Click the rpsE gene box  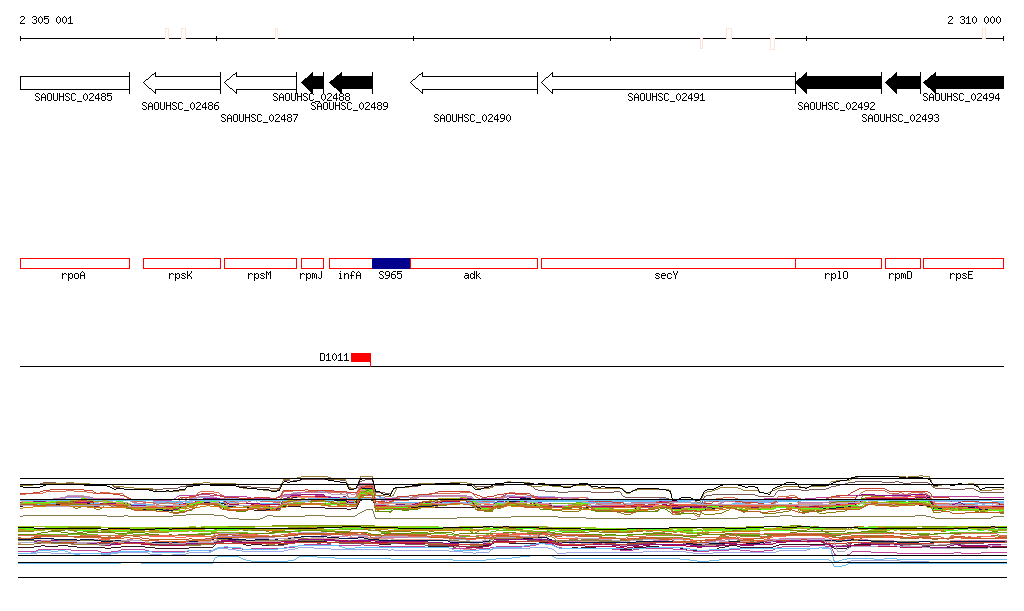963,264
